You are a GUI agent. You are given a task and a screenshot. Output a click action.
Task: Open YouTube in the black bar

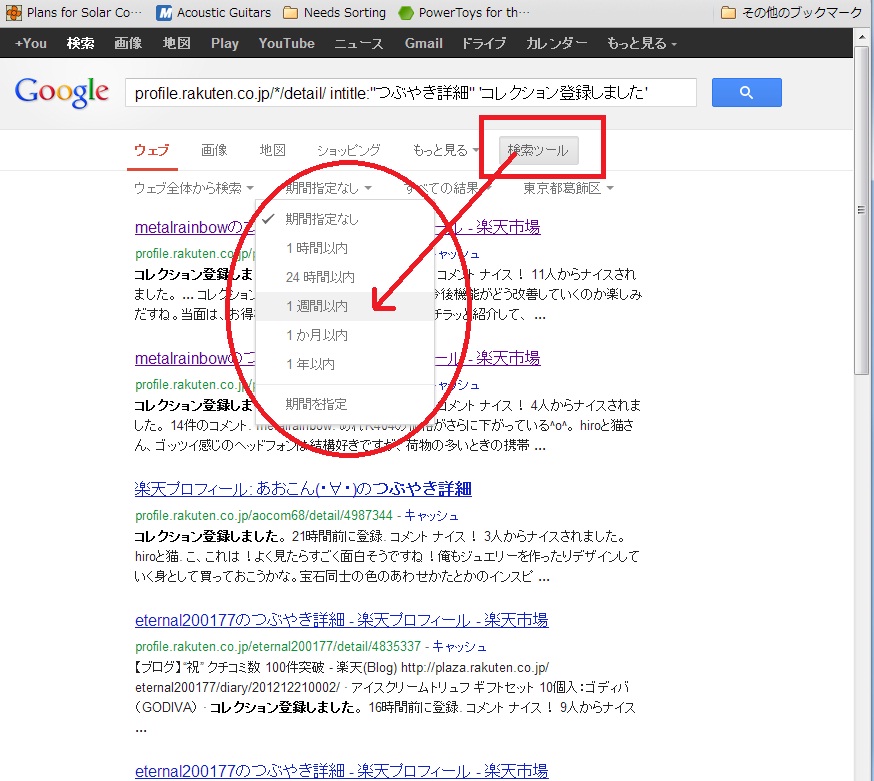tap(287, 43)
